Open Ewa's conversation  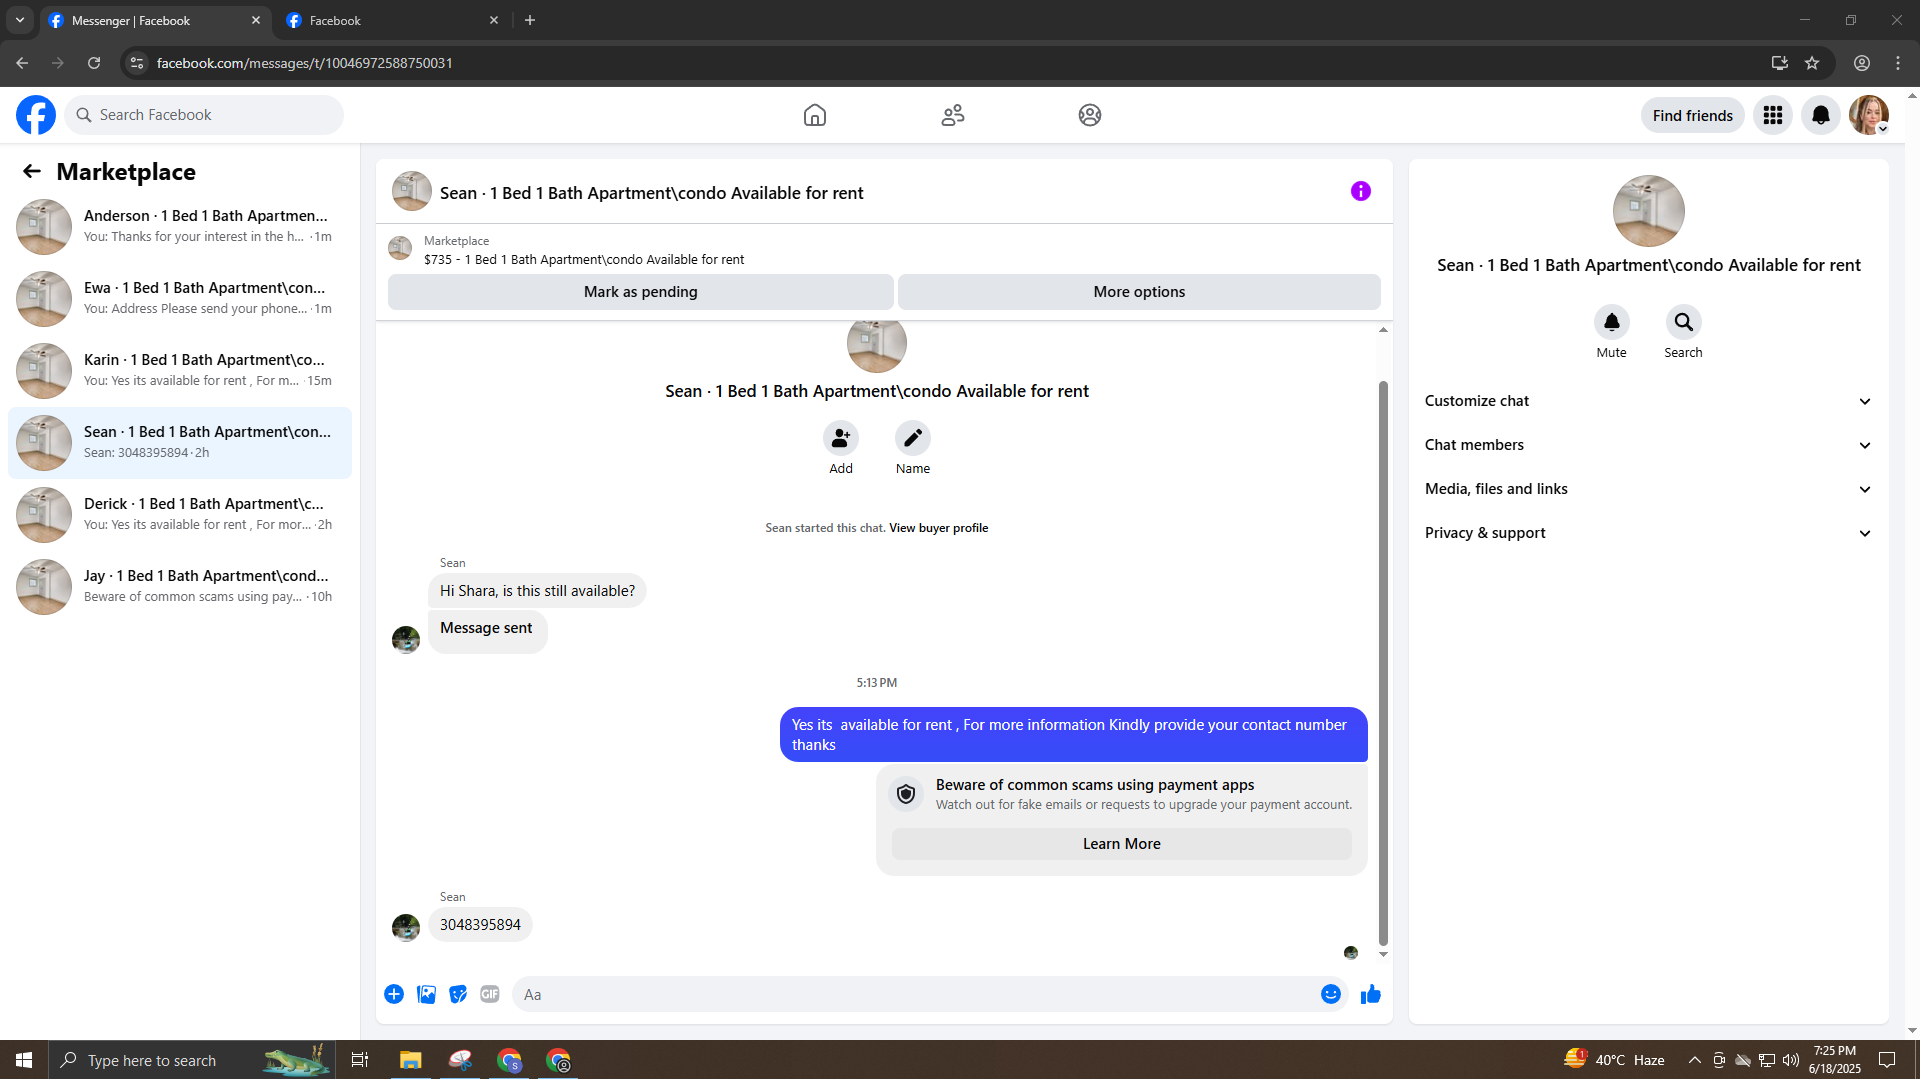(180, 298)
